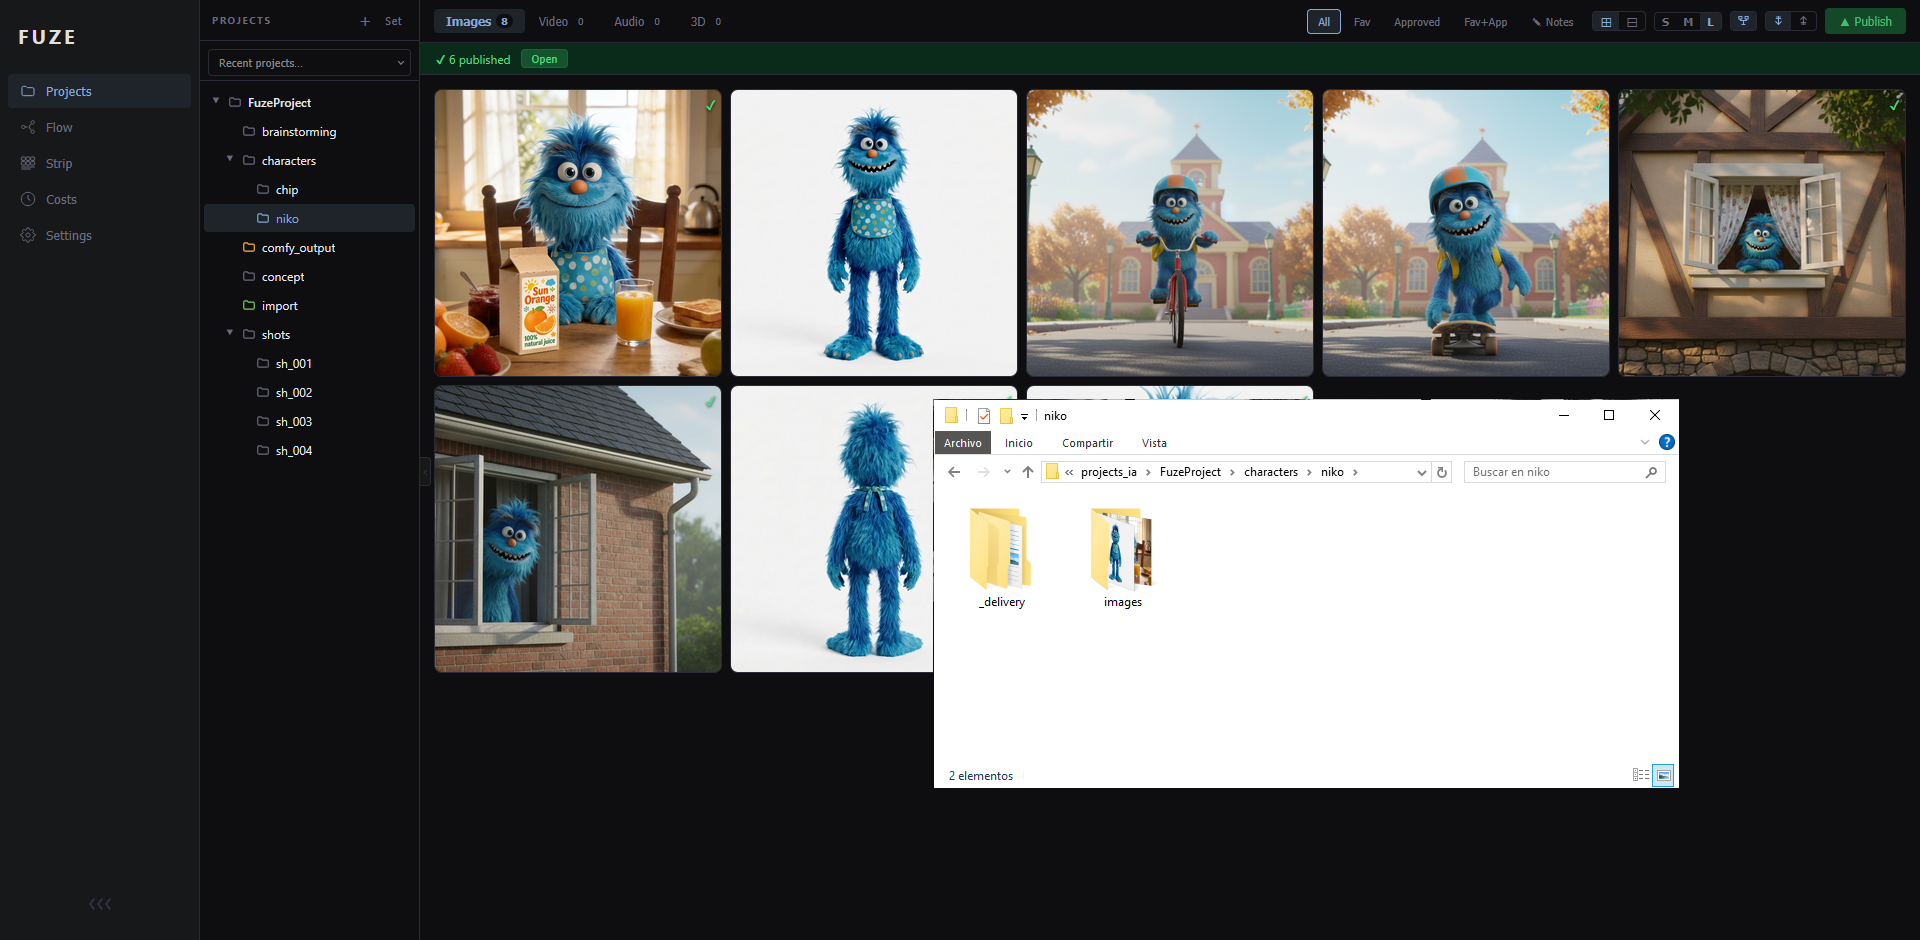The height and width of the screenshot is (940, 1920).
Task: Collapse the shots folder tree
Action: tap(230, 333)
